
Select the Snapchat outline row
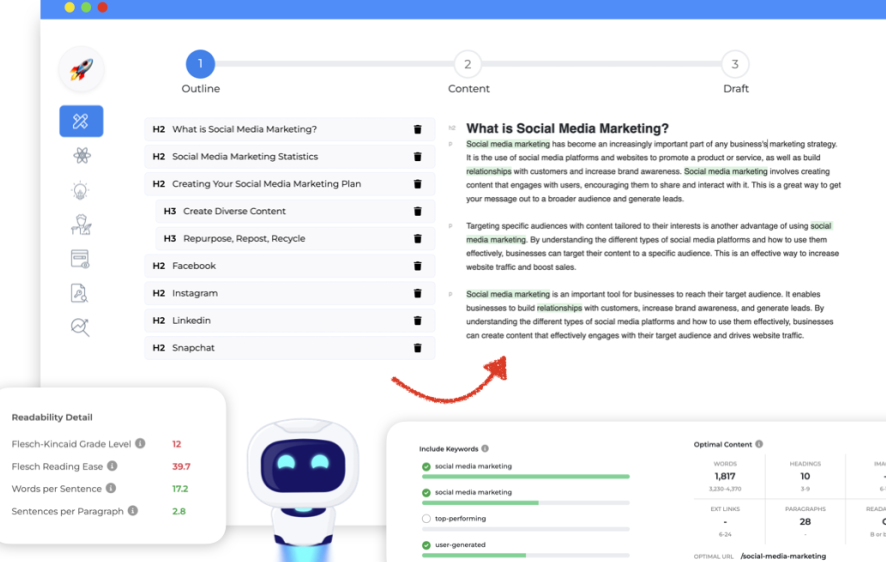click(289, 348)
